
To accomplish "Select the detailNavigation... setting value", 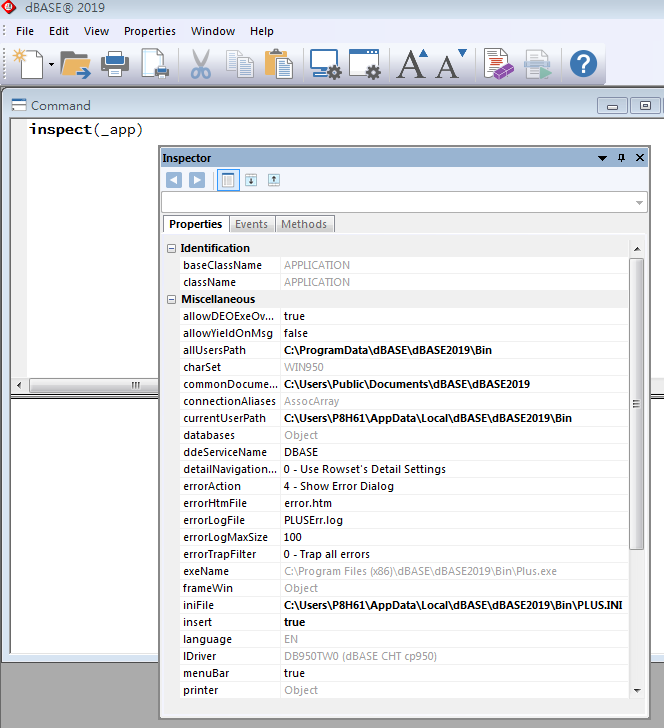I will coord(454,469).
